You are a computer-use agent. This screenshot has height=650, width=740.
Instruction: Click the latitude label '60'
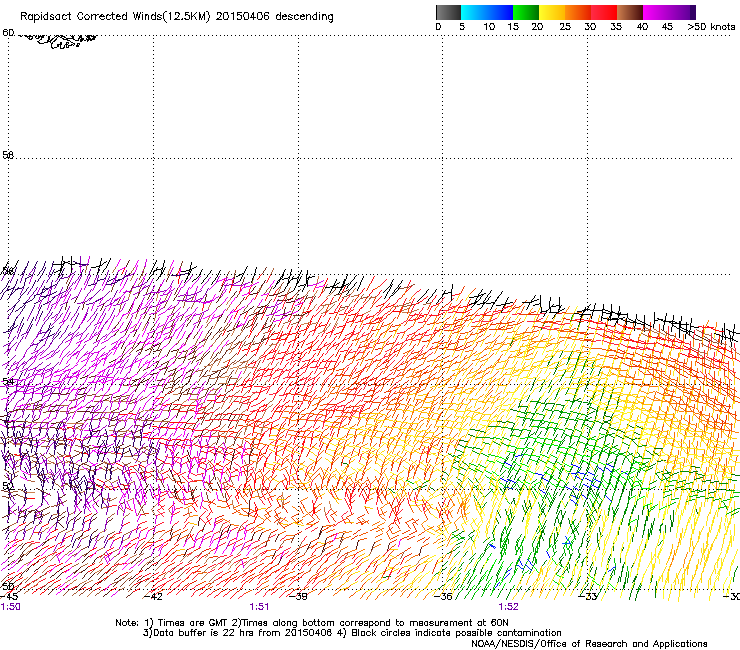coord(8,33)
